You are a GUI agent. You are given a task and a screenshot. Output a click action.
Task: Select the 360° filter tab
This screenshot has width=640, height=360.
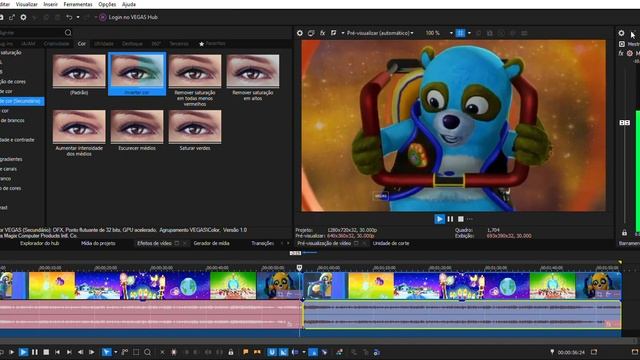pyautogui.click(x=156, y=43)
